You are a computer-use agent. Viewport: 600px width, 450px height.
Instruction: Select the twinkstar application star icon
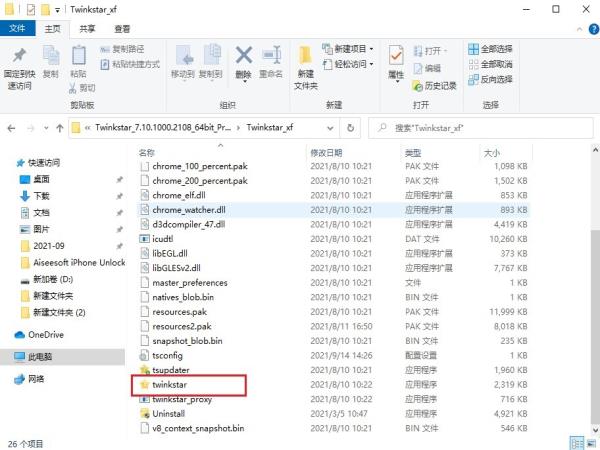pos(144,385)
